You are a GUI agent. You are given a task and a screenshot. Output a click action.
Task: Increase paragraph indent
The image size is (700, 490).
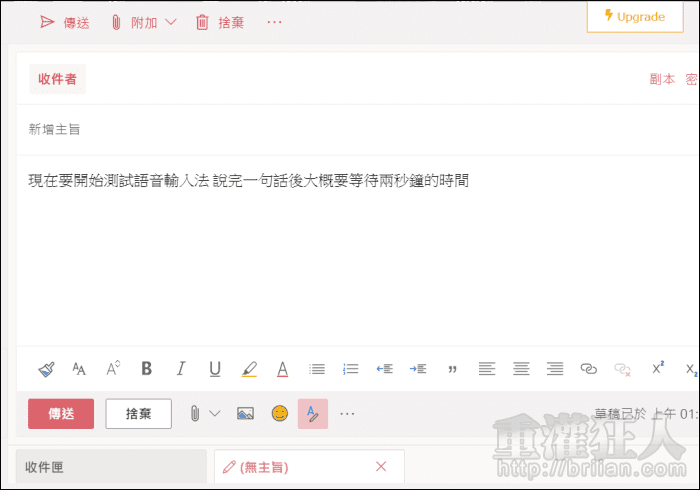[x=419, y=369]
